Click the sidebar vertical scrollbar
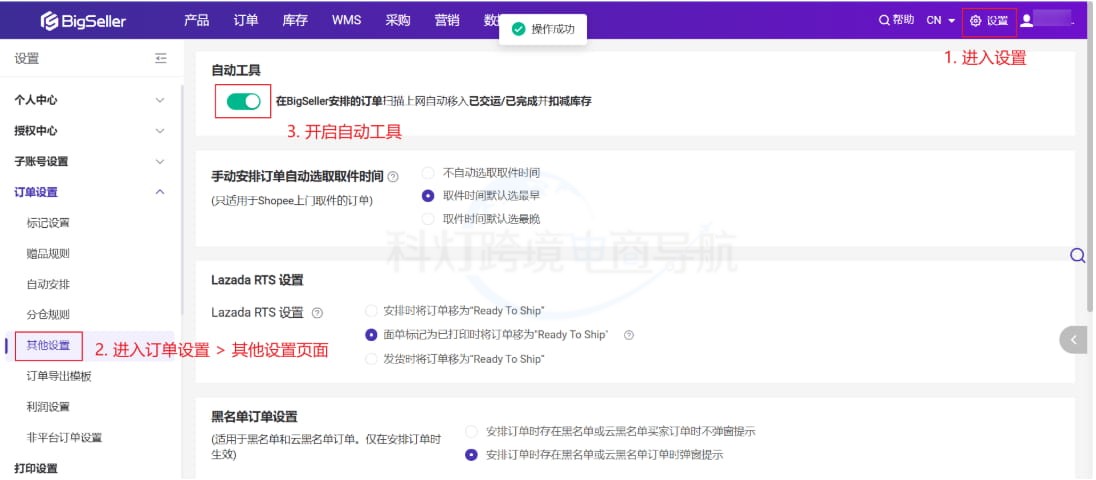The image size is (1096, 480). pyautogui.click(x=181, y=199)
